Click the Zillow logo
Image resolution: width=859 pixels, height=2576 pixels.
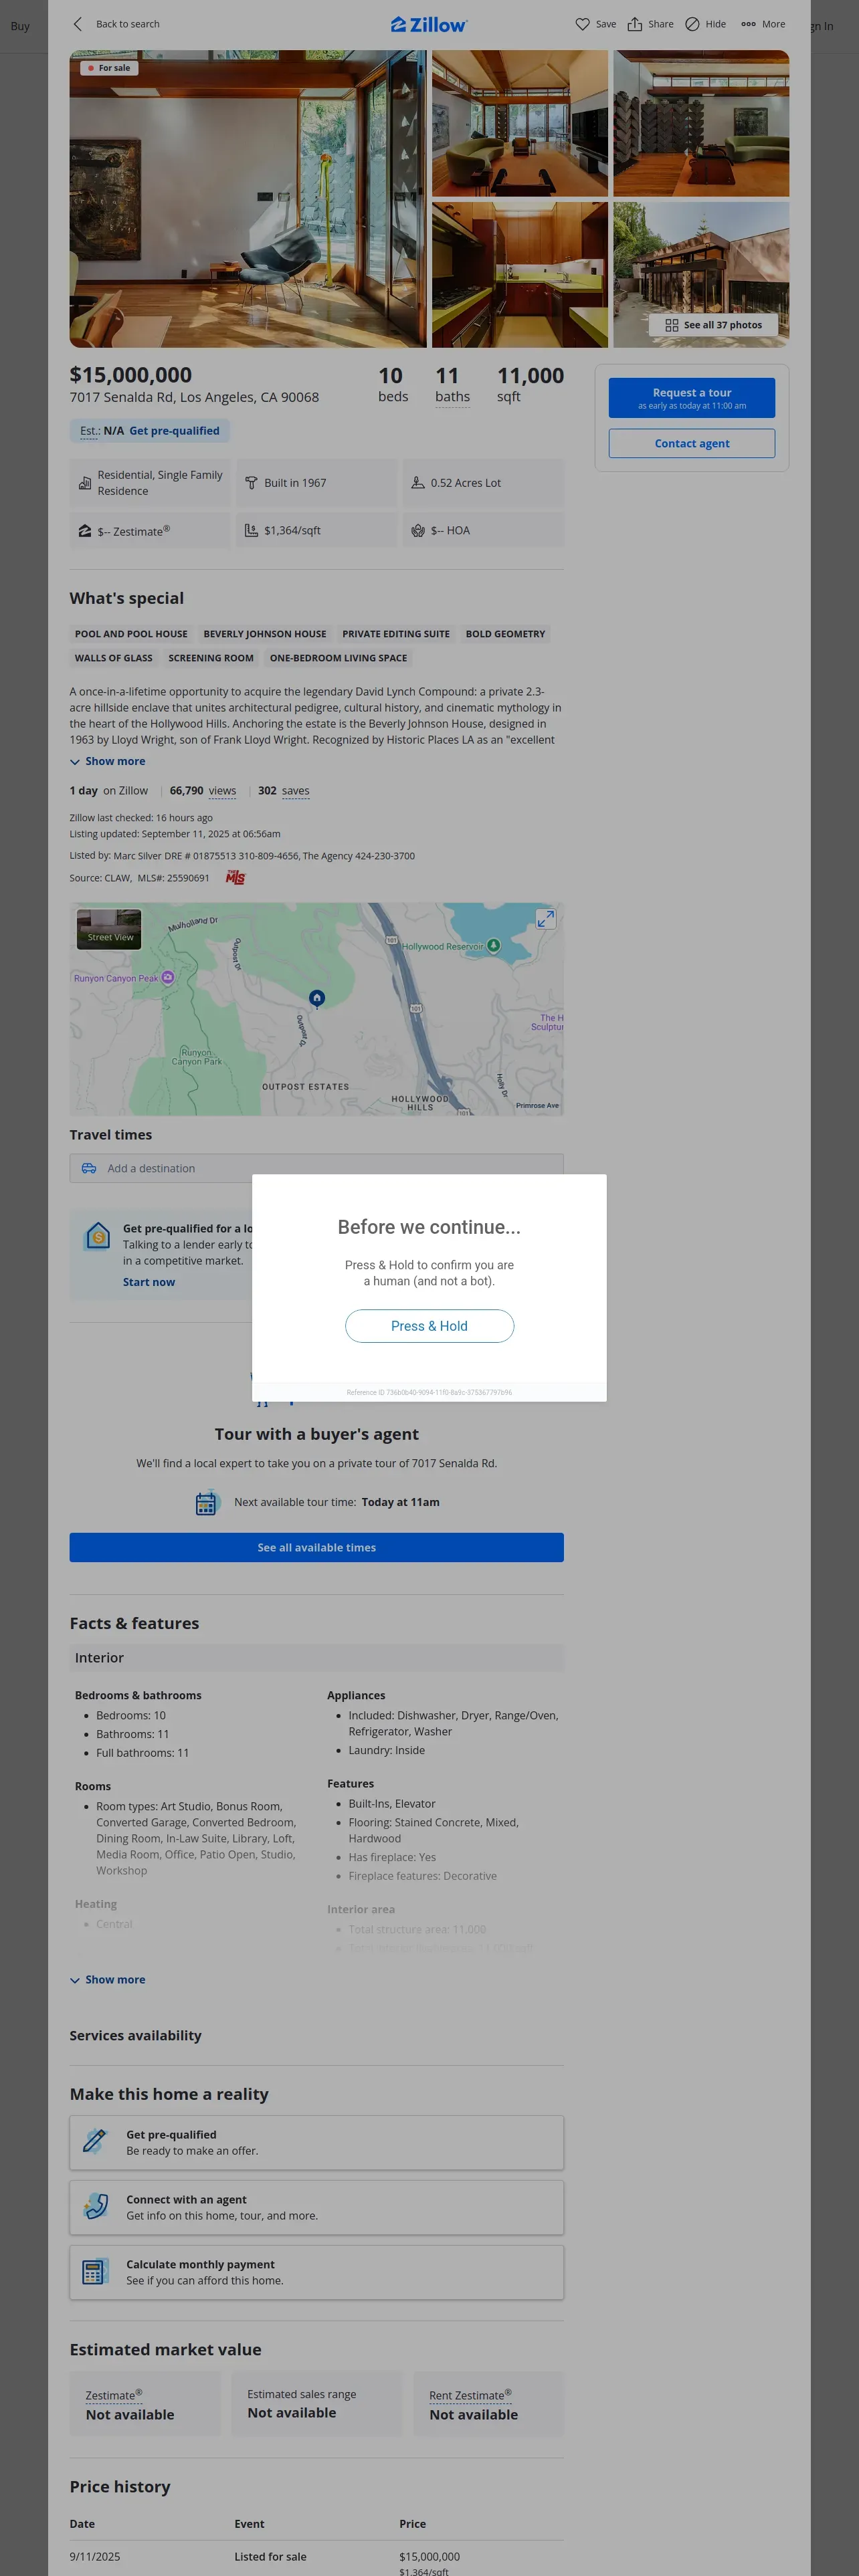(x=429, y=24)
